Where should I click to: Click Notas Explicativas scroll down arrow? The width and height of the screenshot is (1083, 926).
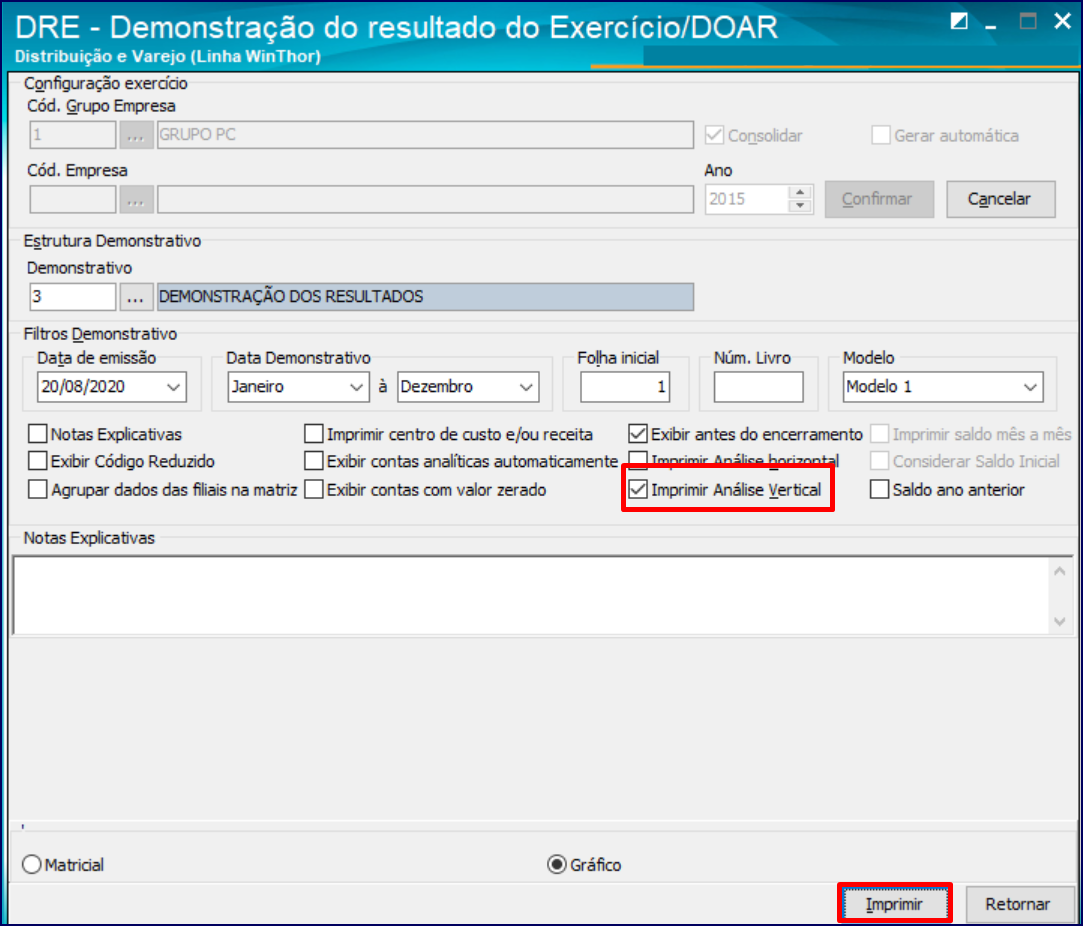coord(1060,621)
